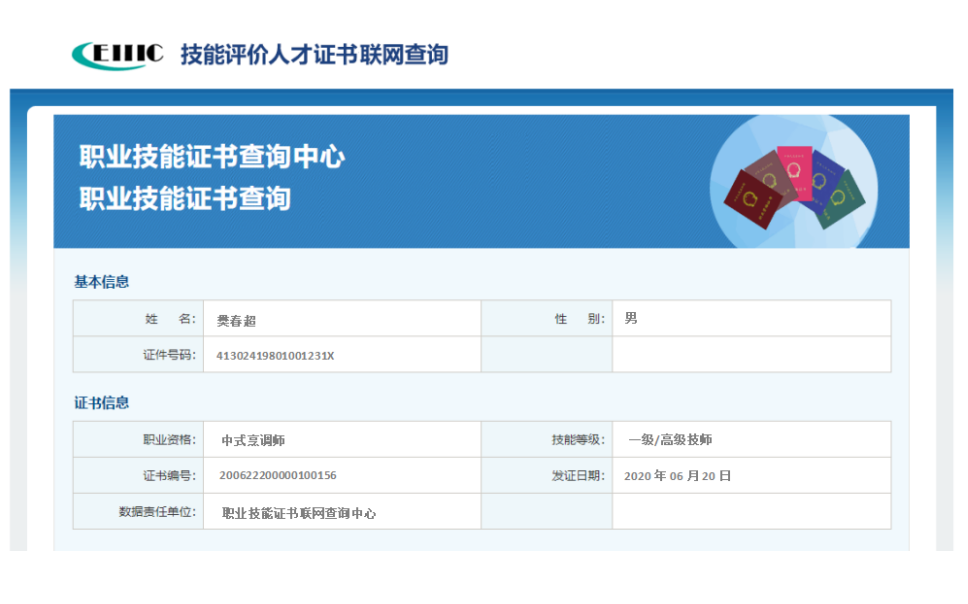This screenshot has width=968, height=604.
Task: Click the 职业技能证书查询中心 banner heading
Action: click(x=212, y=157)
